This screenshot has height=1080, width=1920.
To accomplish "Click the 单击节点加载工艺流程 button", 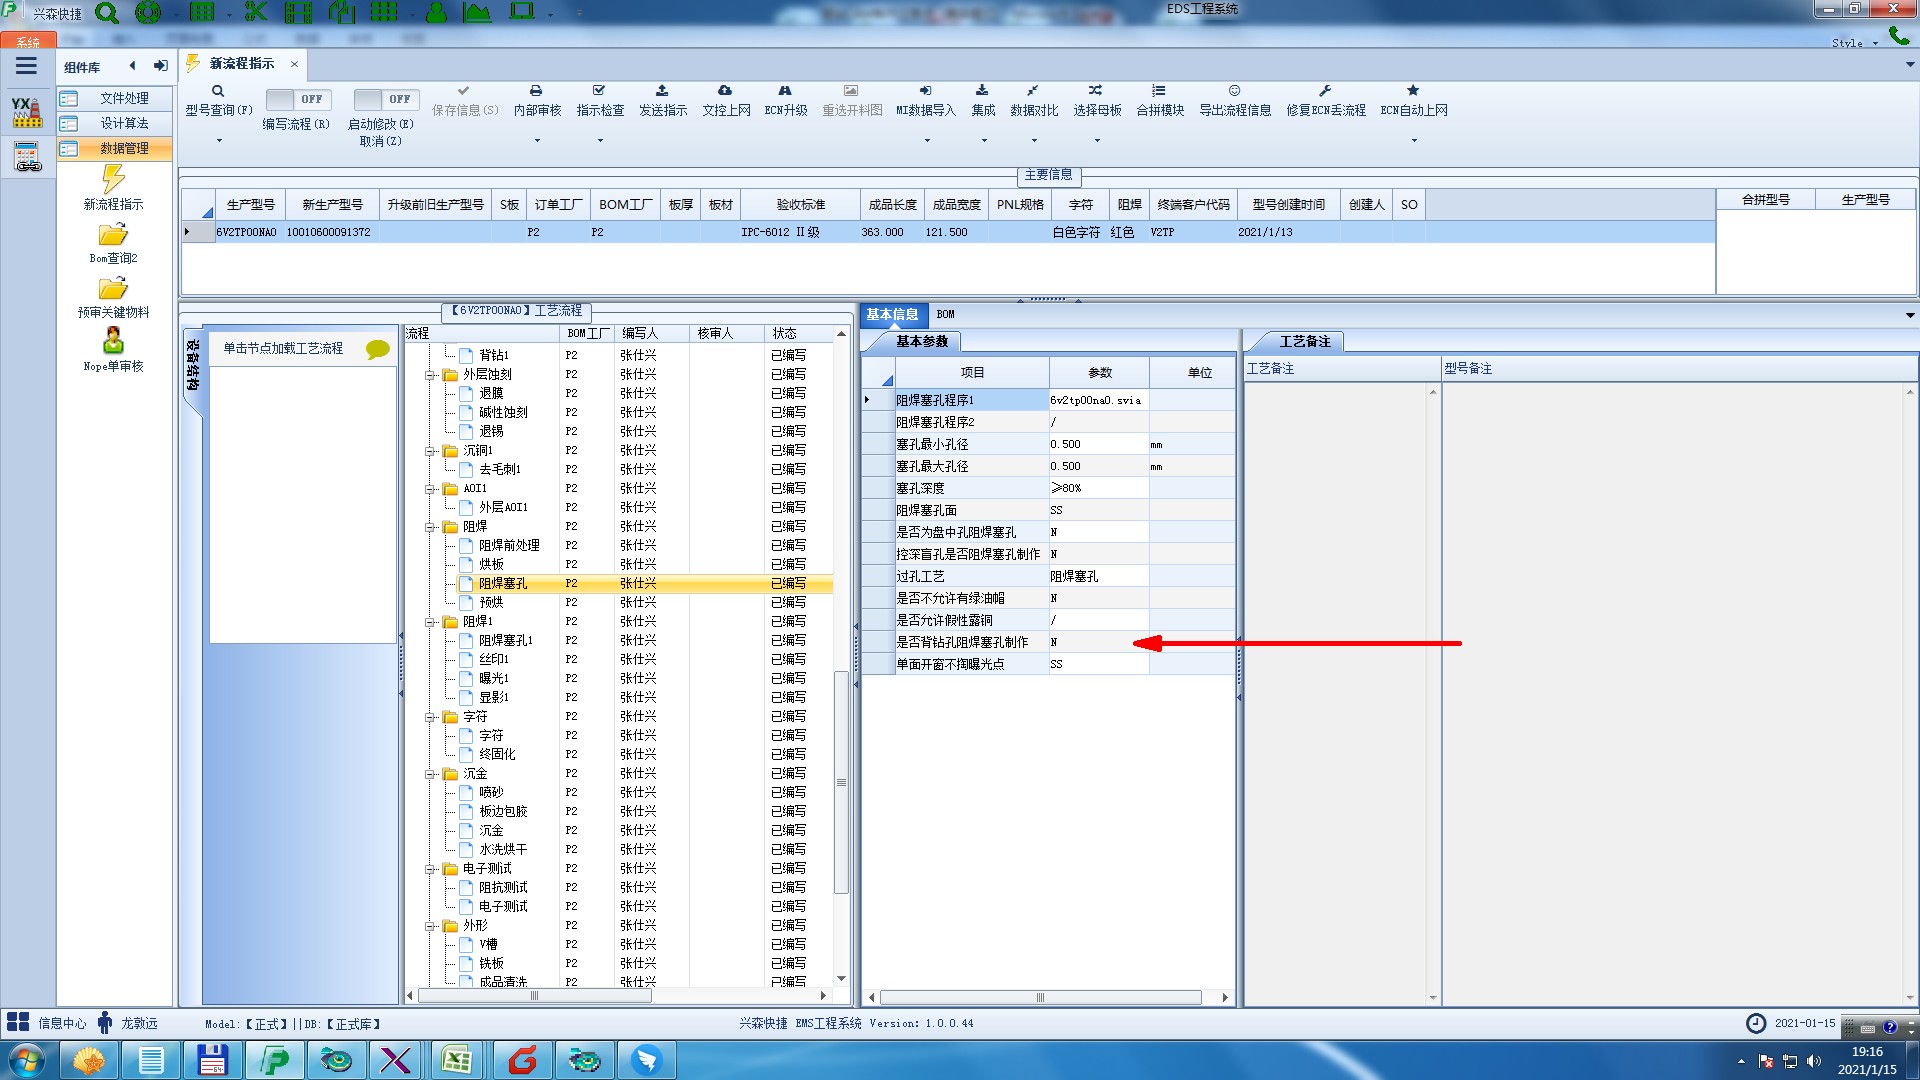I will 283,348.
